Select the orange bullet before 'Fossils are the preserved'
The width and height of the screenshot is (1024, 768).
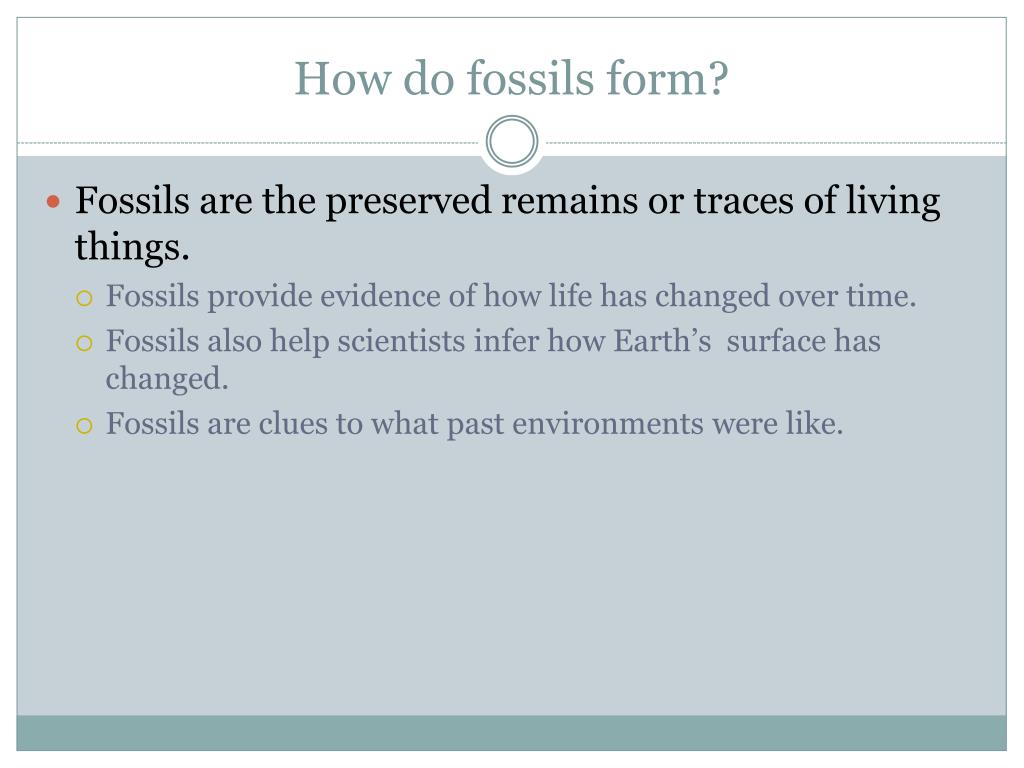[x=54, y=201]
